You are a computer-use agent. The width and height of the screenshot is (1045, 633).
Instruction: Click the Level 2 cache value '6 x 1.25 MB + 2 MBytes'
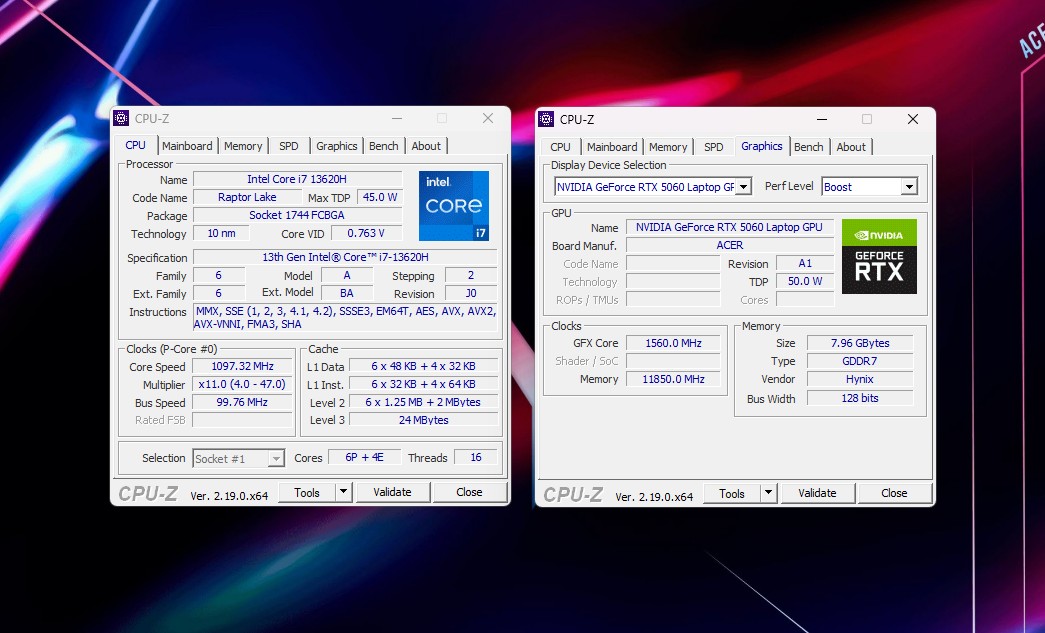click(x=424, y=402)
